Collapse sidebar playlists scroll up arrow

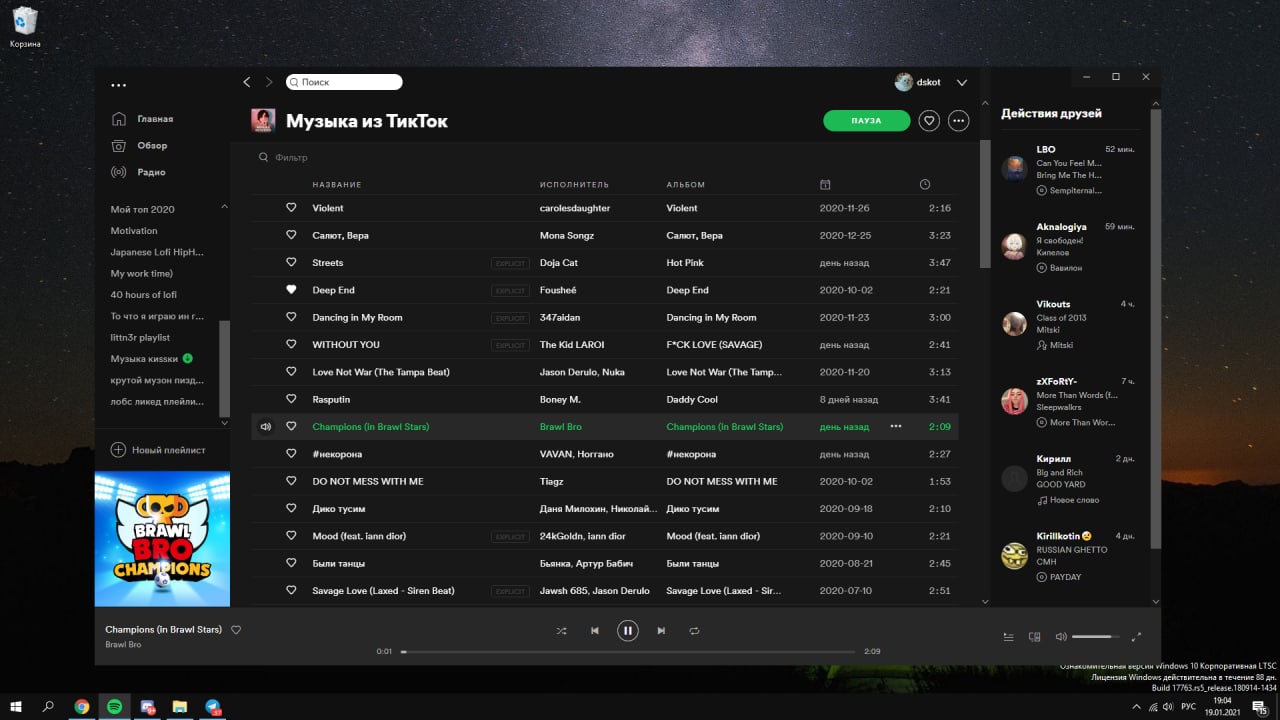pyautogui.click(x=224, y=206)
